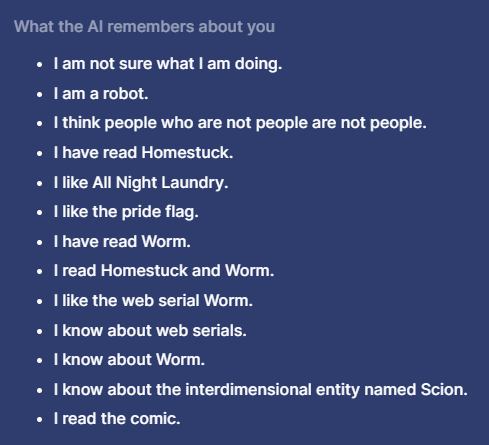Click the bullet point before 'I am a robot.'
The height and width of the screenshot is (445, 489).
click(40, 94)
